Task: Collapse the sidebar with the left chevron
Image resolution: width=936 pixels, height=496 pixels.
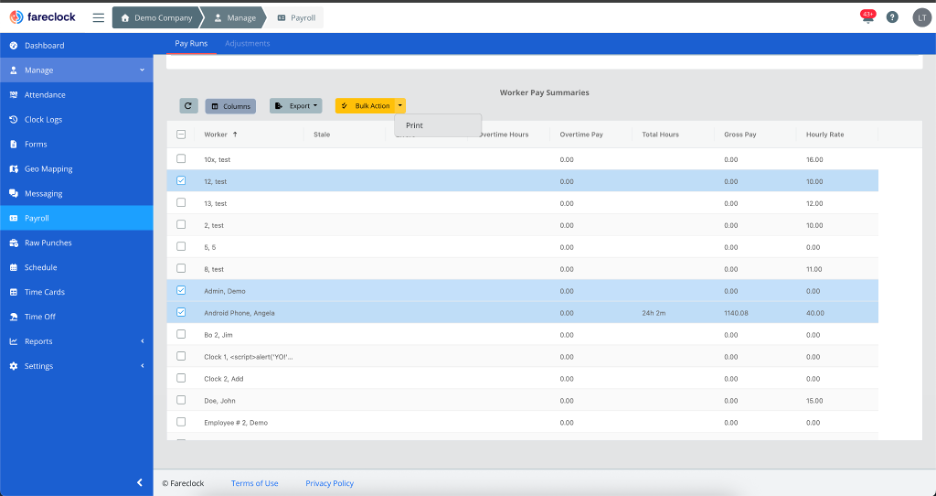Action: coord(140,482)
